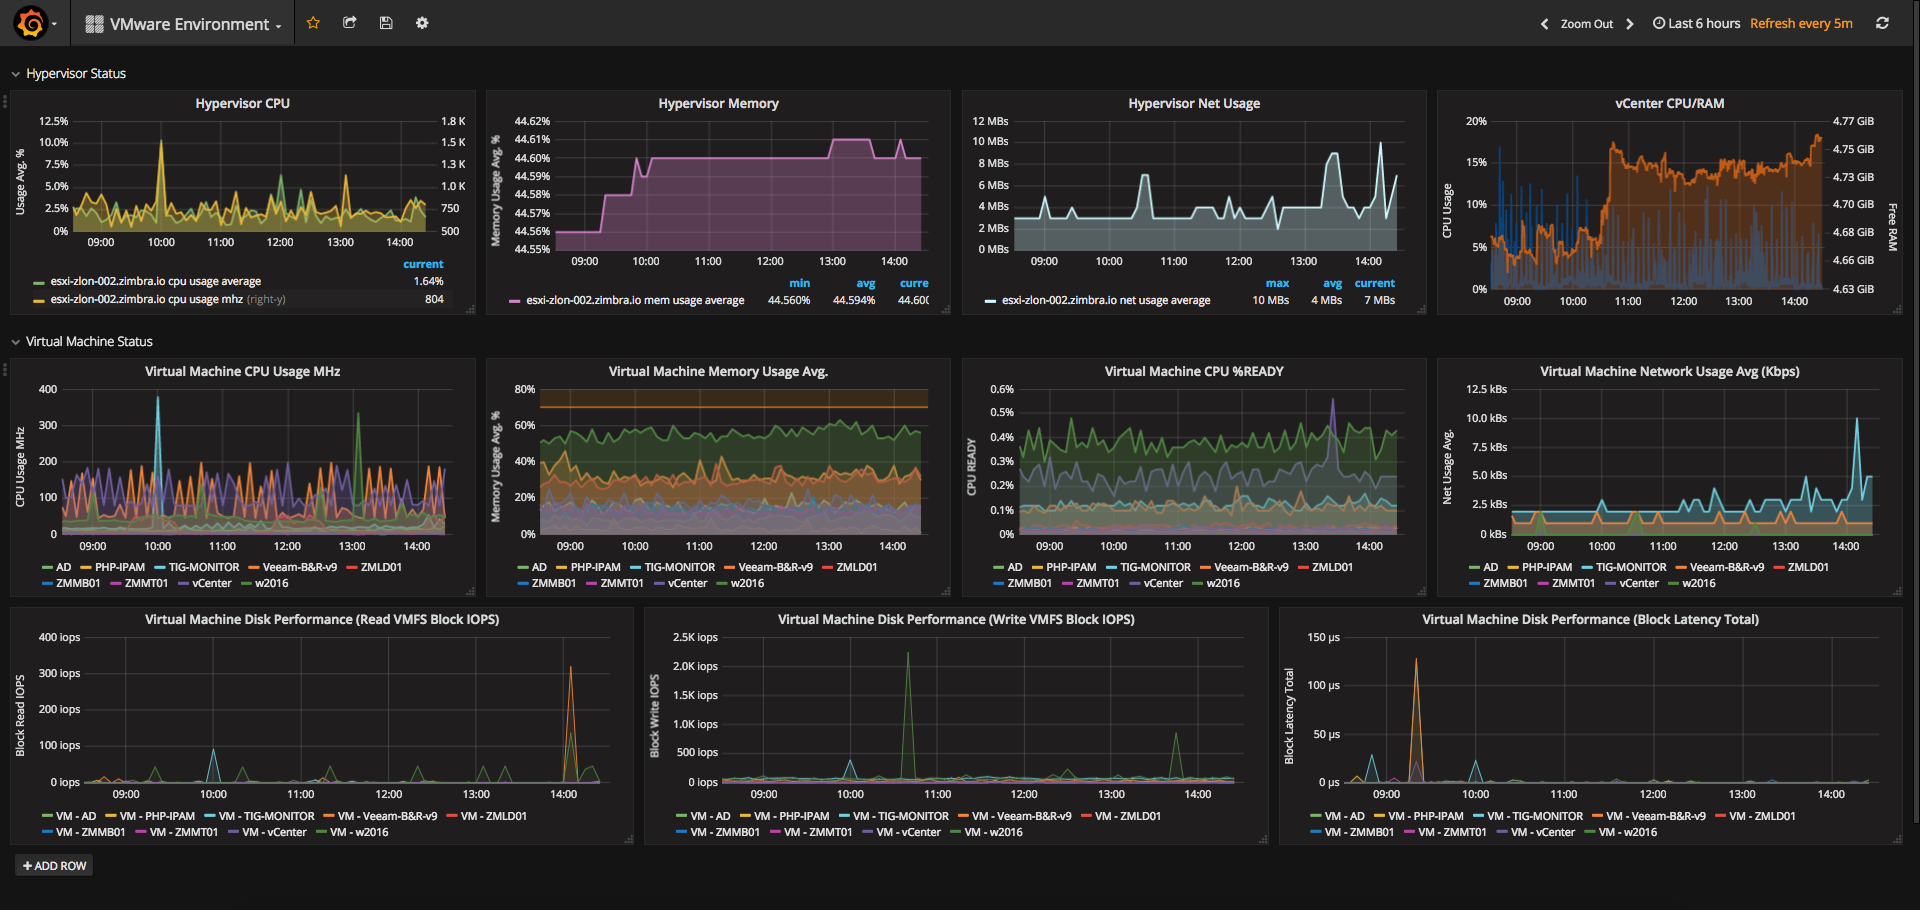Click ZMLD01 color line in Memory Usage legend
The height and width of the screenshot is (910, 1920).
click(827, 568)
